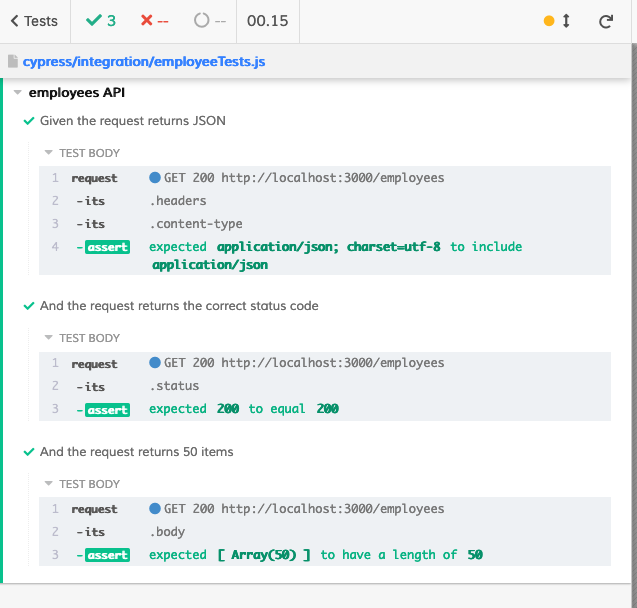This screenshot has width=637, height=608.
Task: Click the orange auto-scrolling status dot
Action: [x=549, y=21]
